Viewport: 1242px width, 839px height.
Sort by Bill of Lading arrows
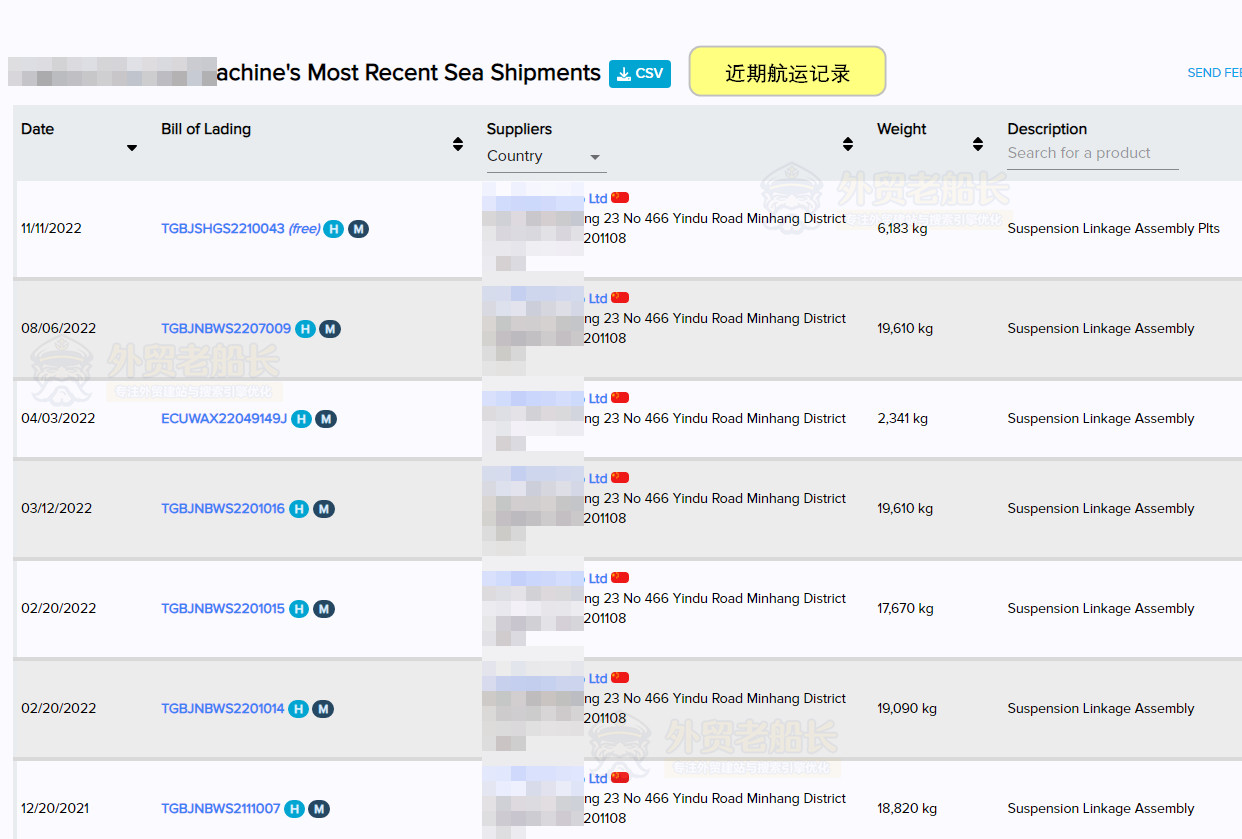[458, 144]
